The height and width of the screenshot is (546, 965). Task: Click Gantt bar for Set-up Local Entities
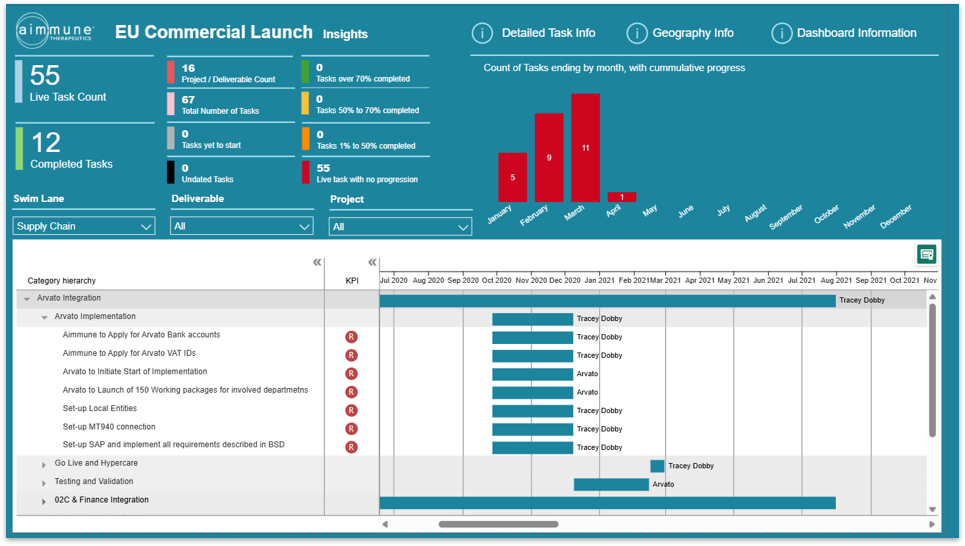click(532, 411)
